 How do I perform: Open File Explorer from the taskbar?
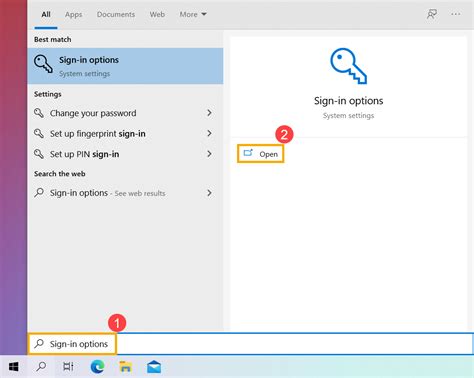coord(125,367)
